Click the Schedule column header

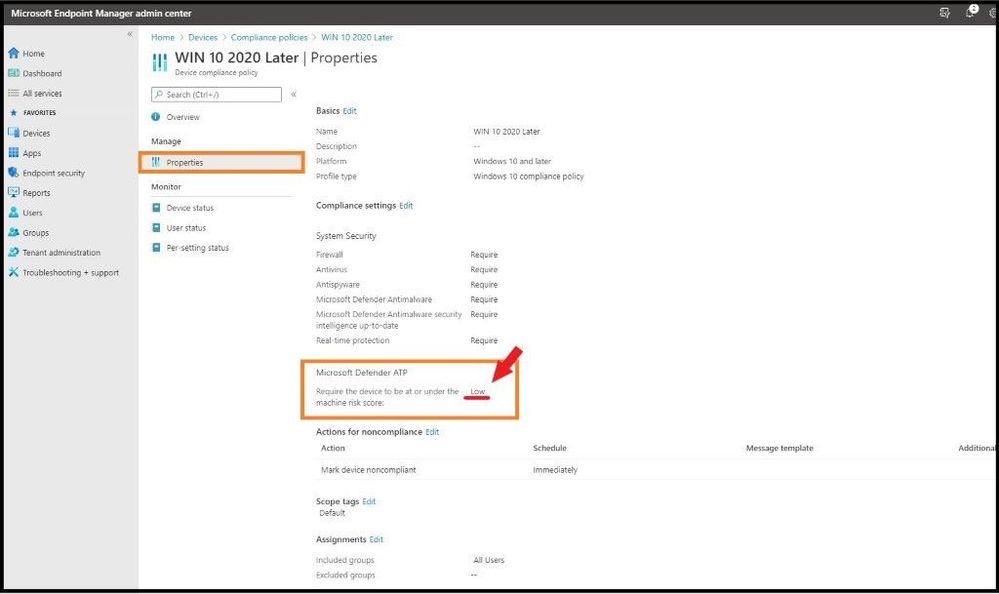pyautogui.click(x=550, y=448)
